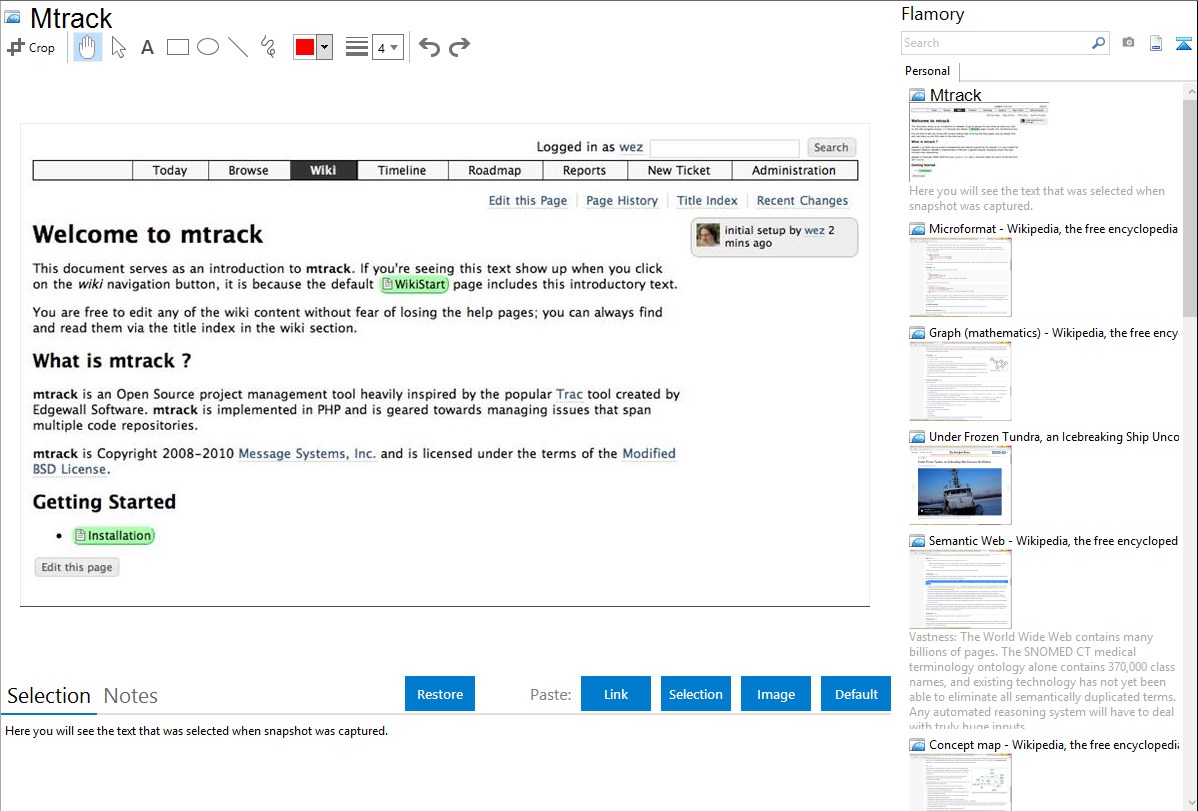Click Wiki in the Mtrack navigation bar
The height and width of the screenshot is (811, 1198).
(323, 170)
